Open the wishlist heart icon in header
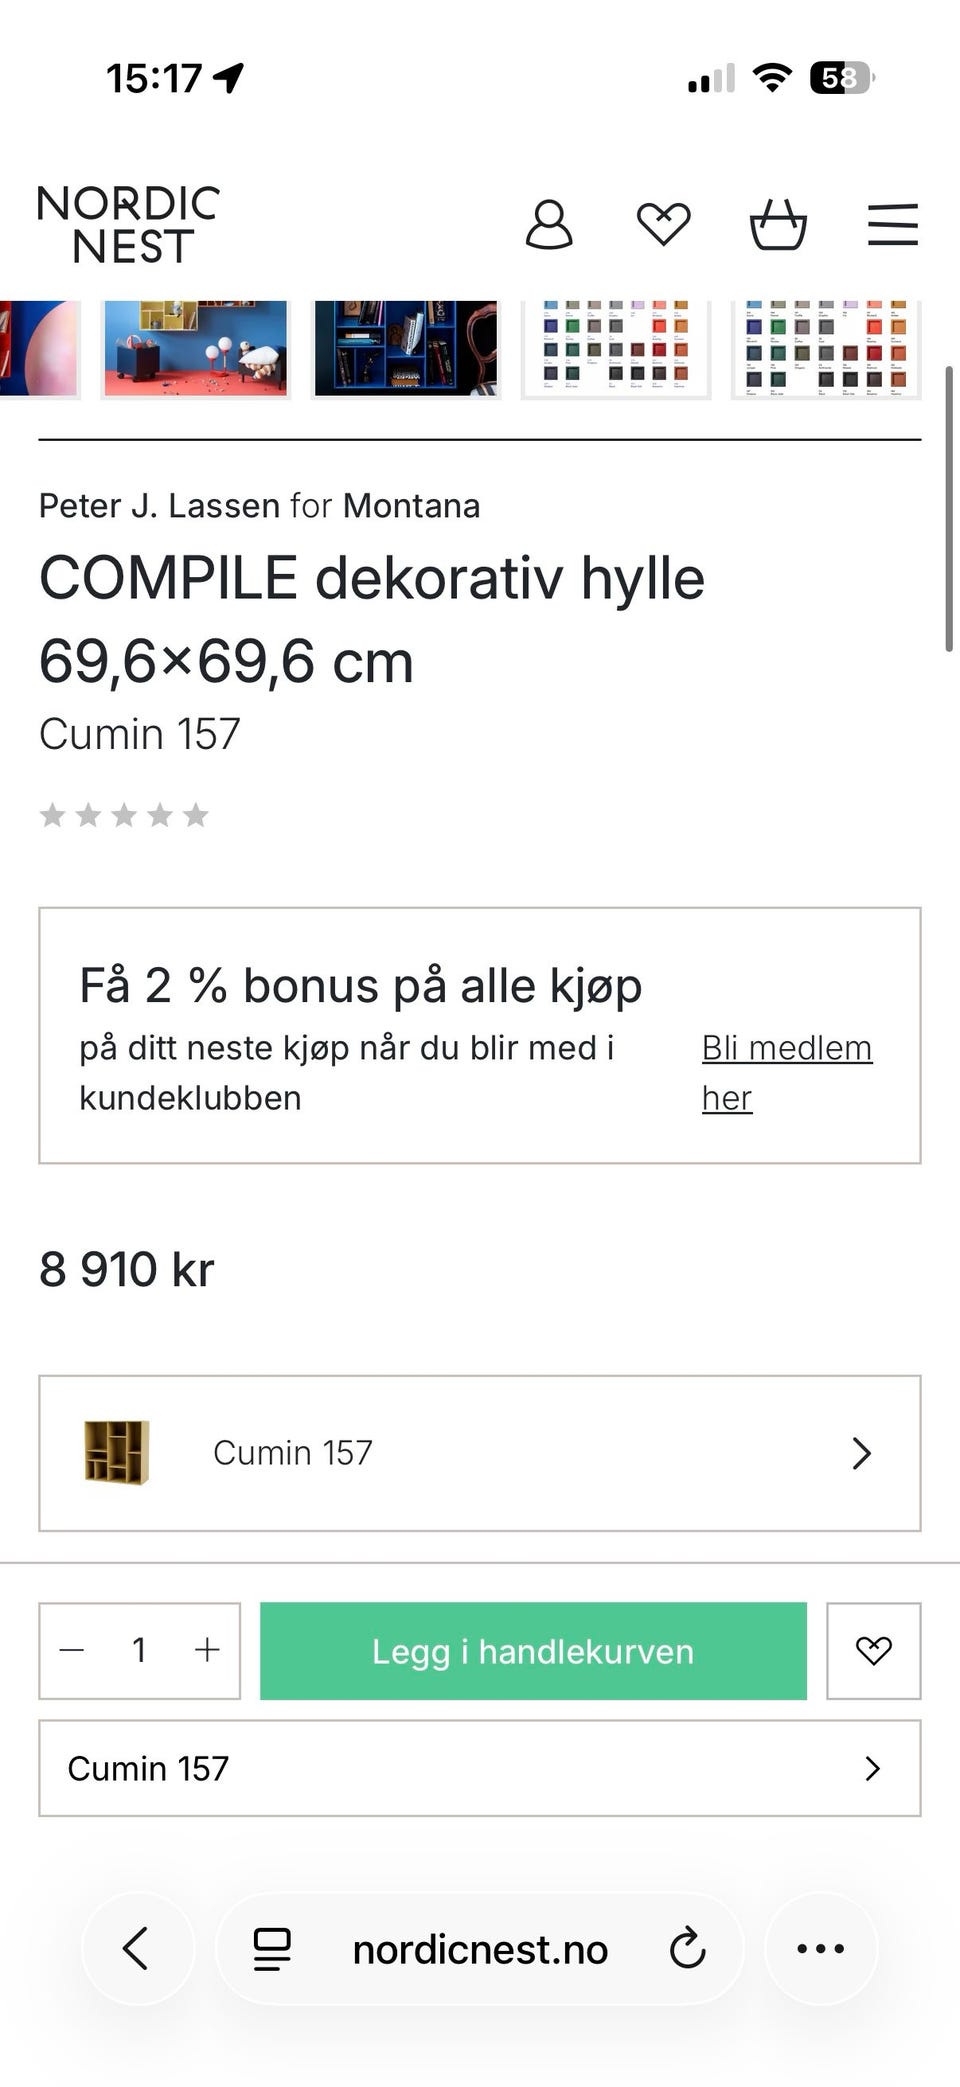The width and height of the screenshot is (960, 2087). click(664, 224)
